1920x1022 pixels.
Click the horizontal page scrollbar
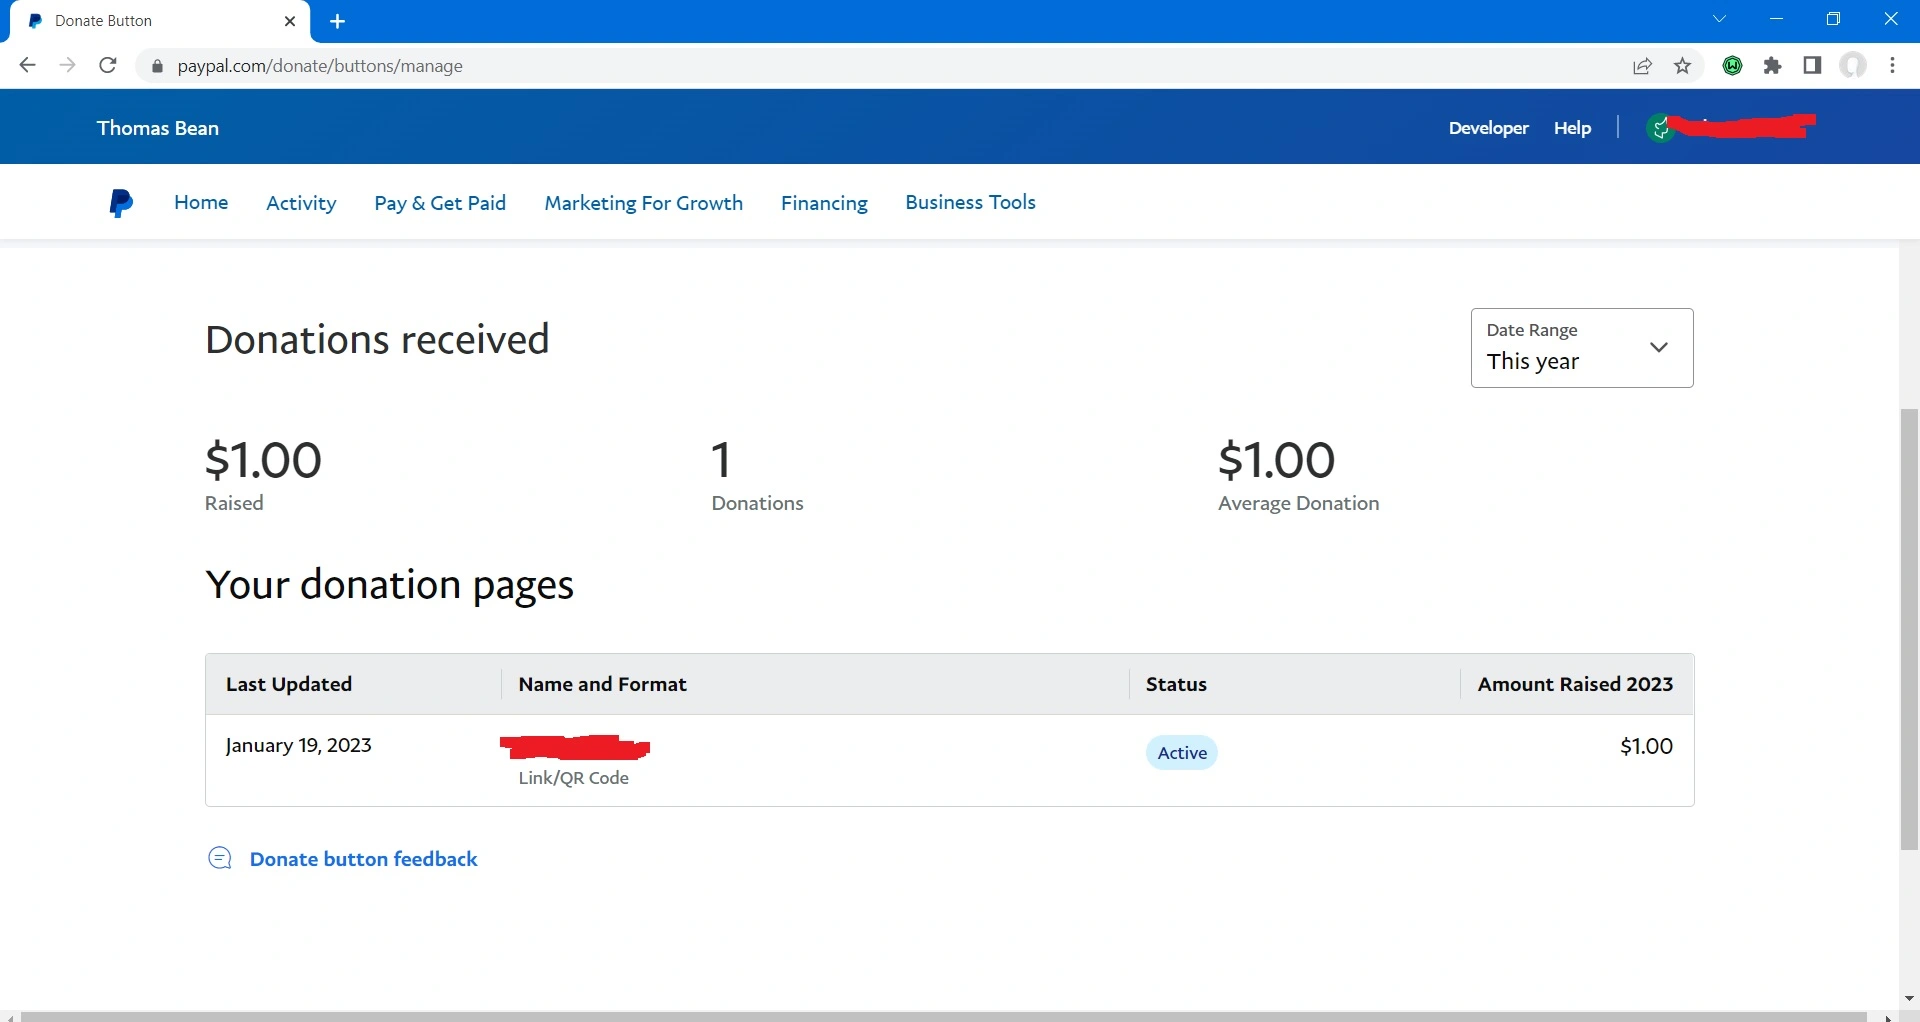943,1017
